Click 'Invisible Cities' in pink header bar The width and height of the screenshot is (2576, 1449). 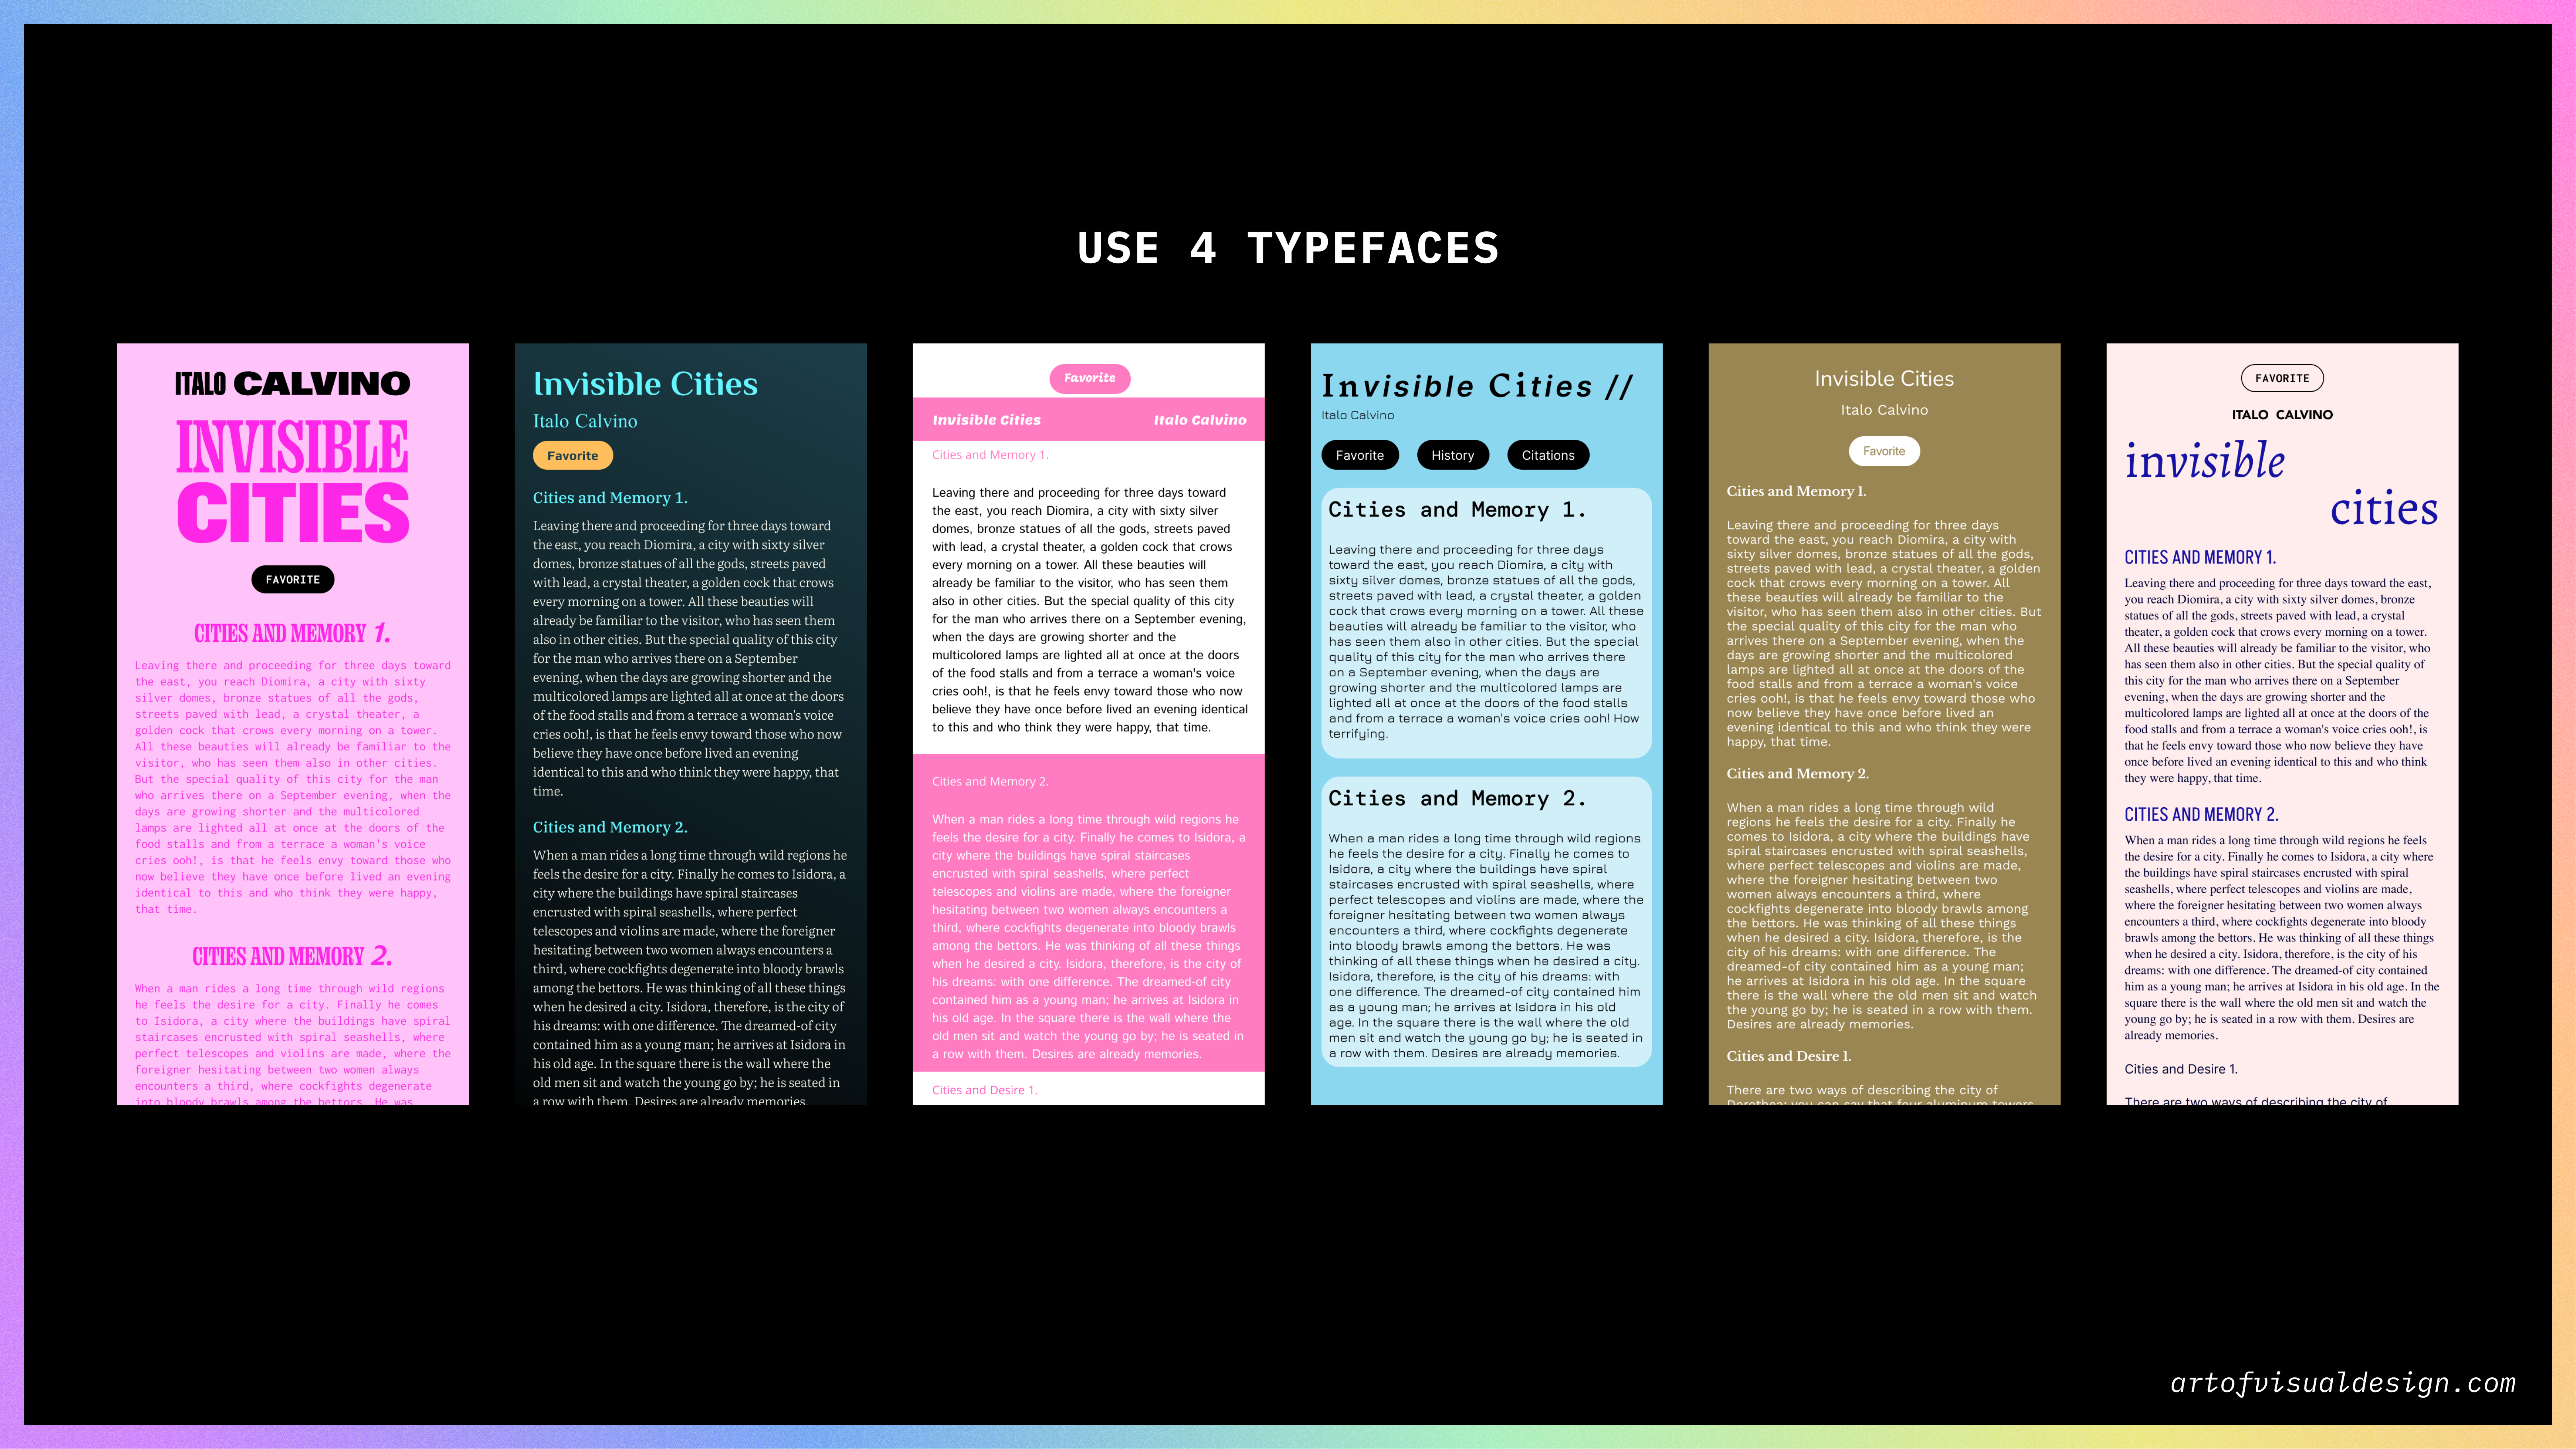(986, 420)
